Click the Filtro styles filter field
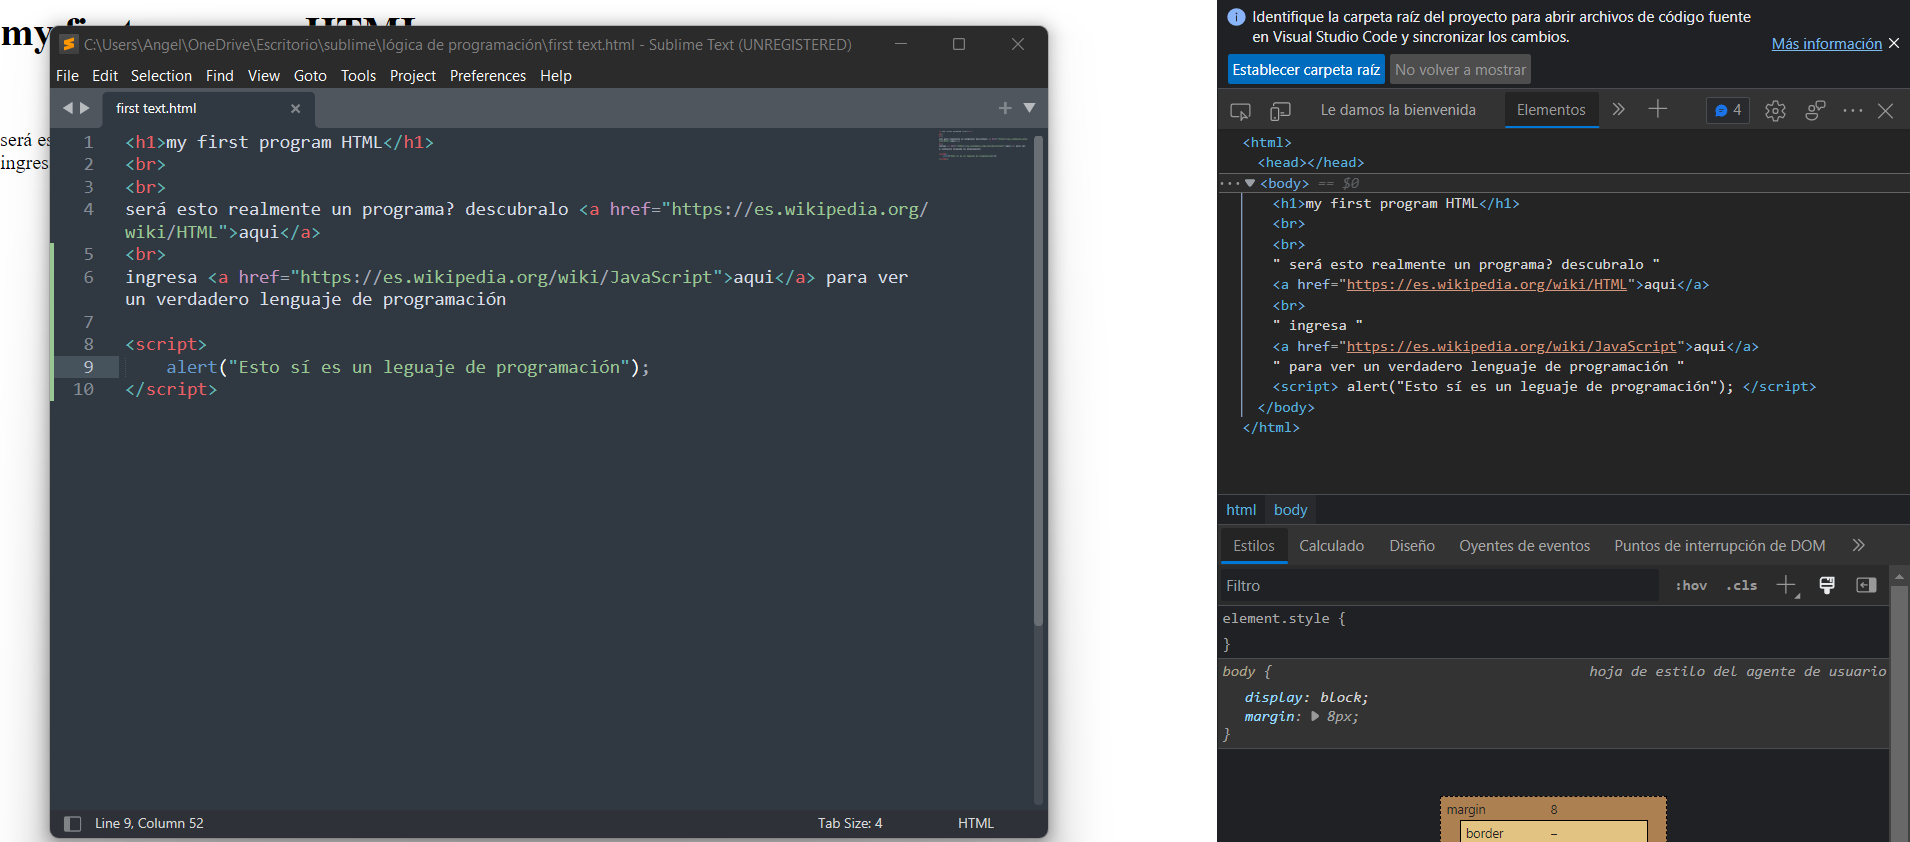The image size is (1910, 842). [x=1438, y=586]
